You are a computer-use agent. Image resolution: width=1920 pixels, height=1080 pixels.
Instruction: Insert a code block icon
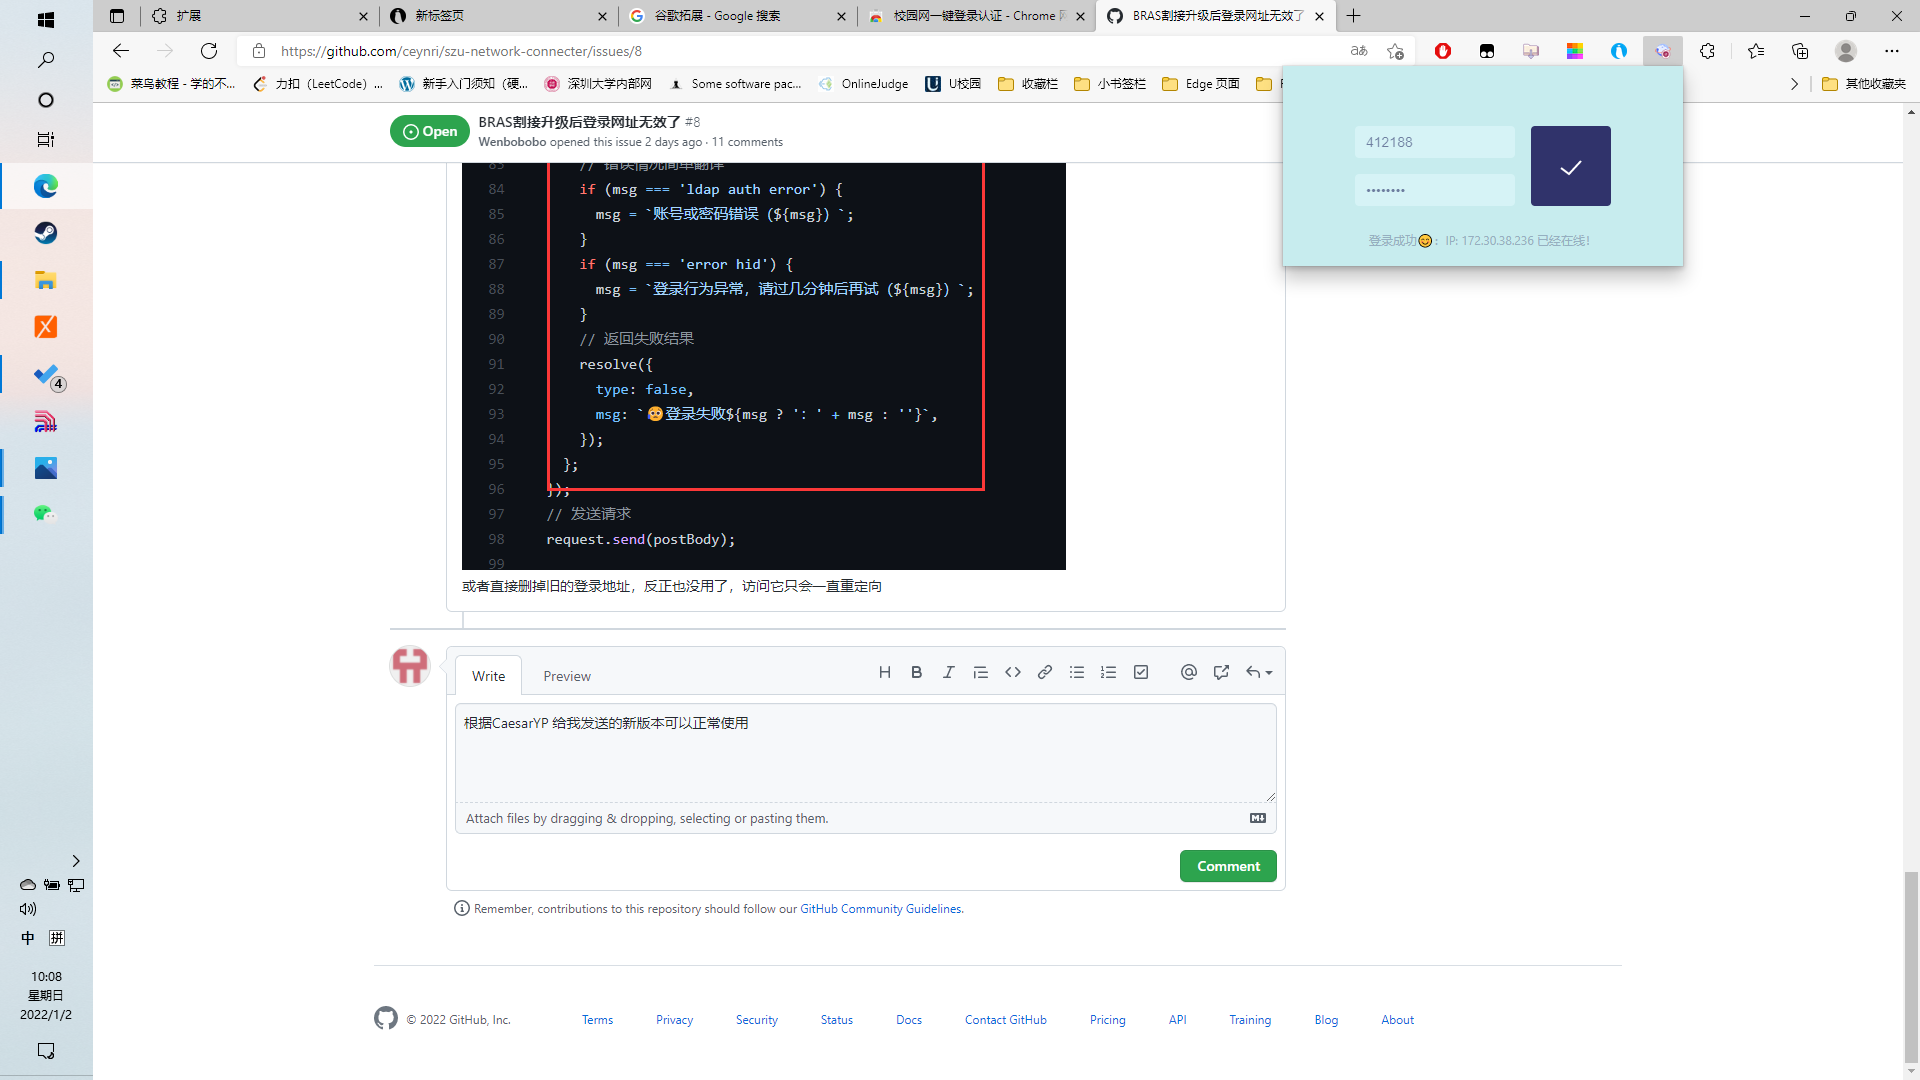(x=1012, y=671)
